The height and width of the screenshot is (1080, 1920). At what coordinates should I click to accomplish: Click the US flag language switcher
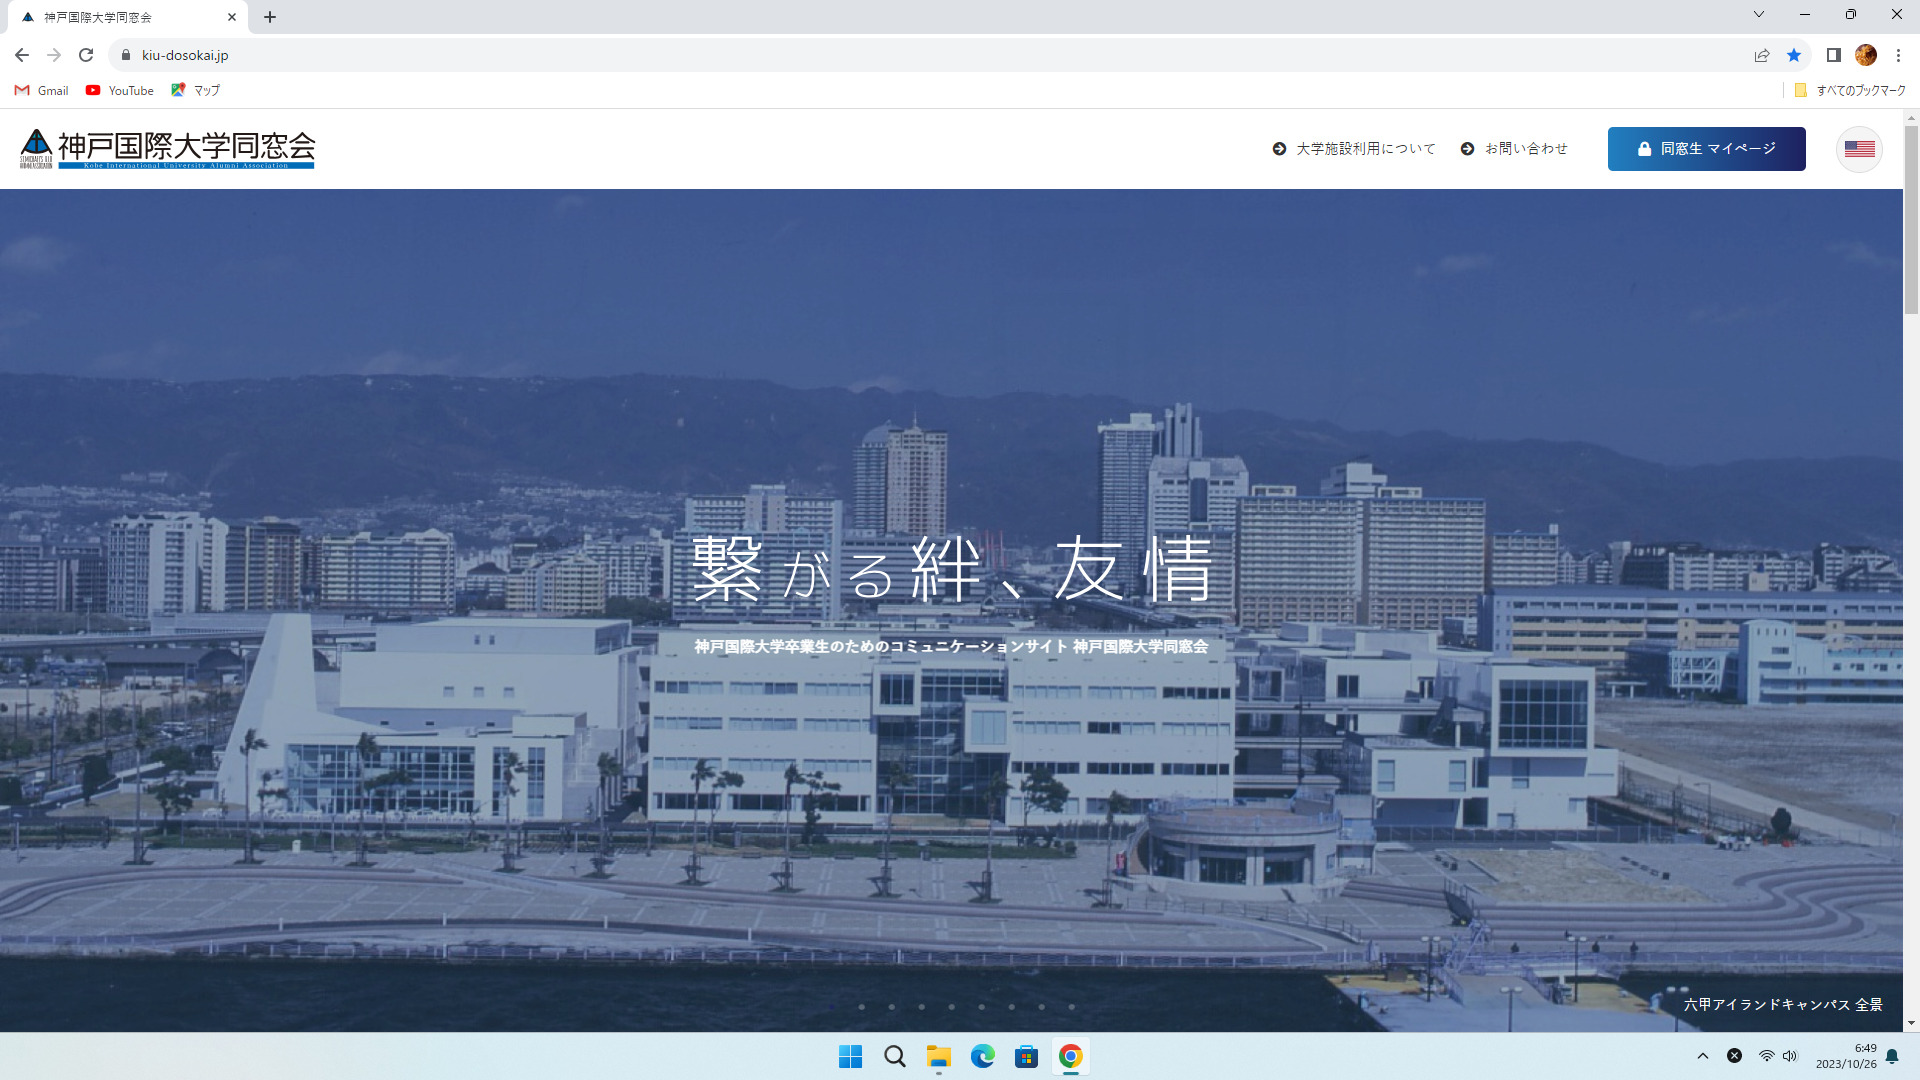(1859, 148)
